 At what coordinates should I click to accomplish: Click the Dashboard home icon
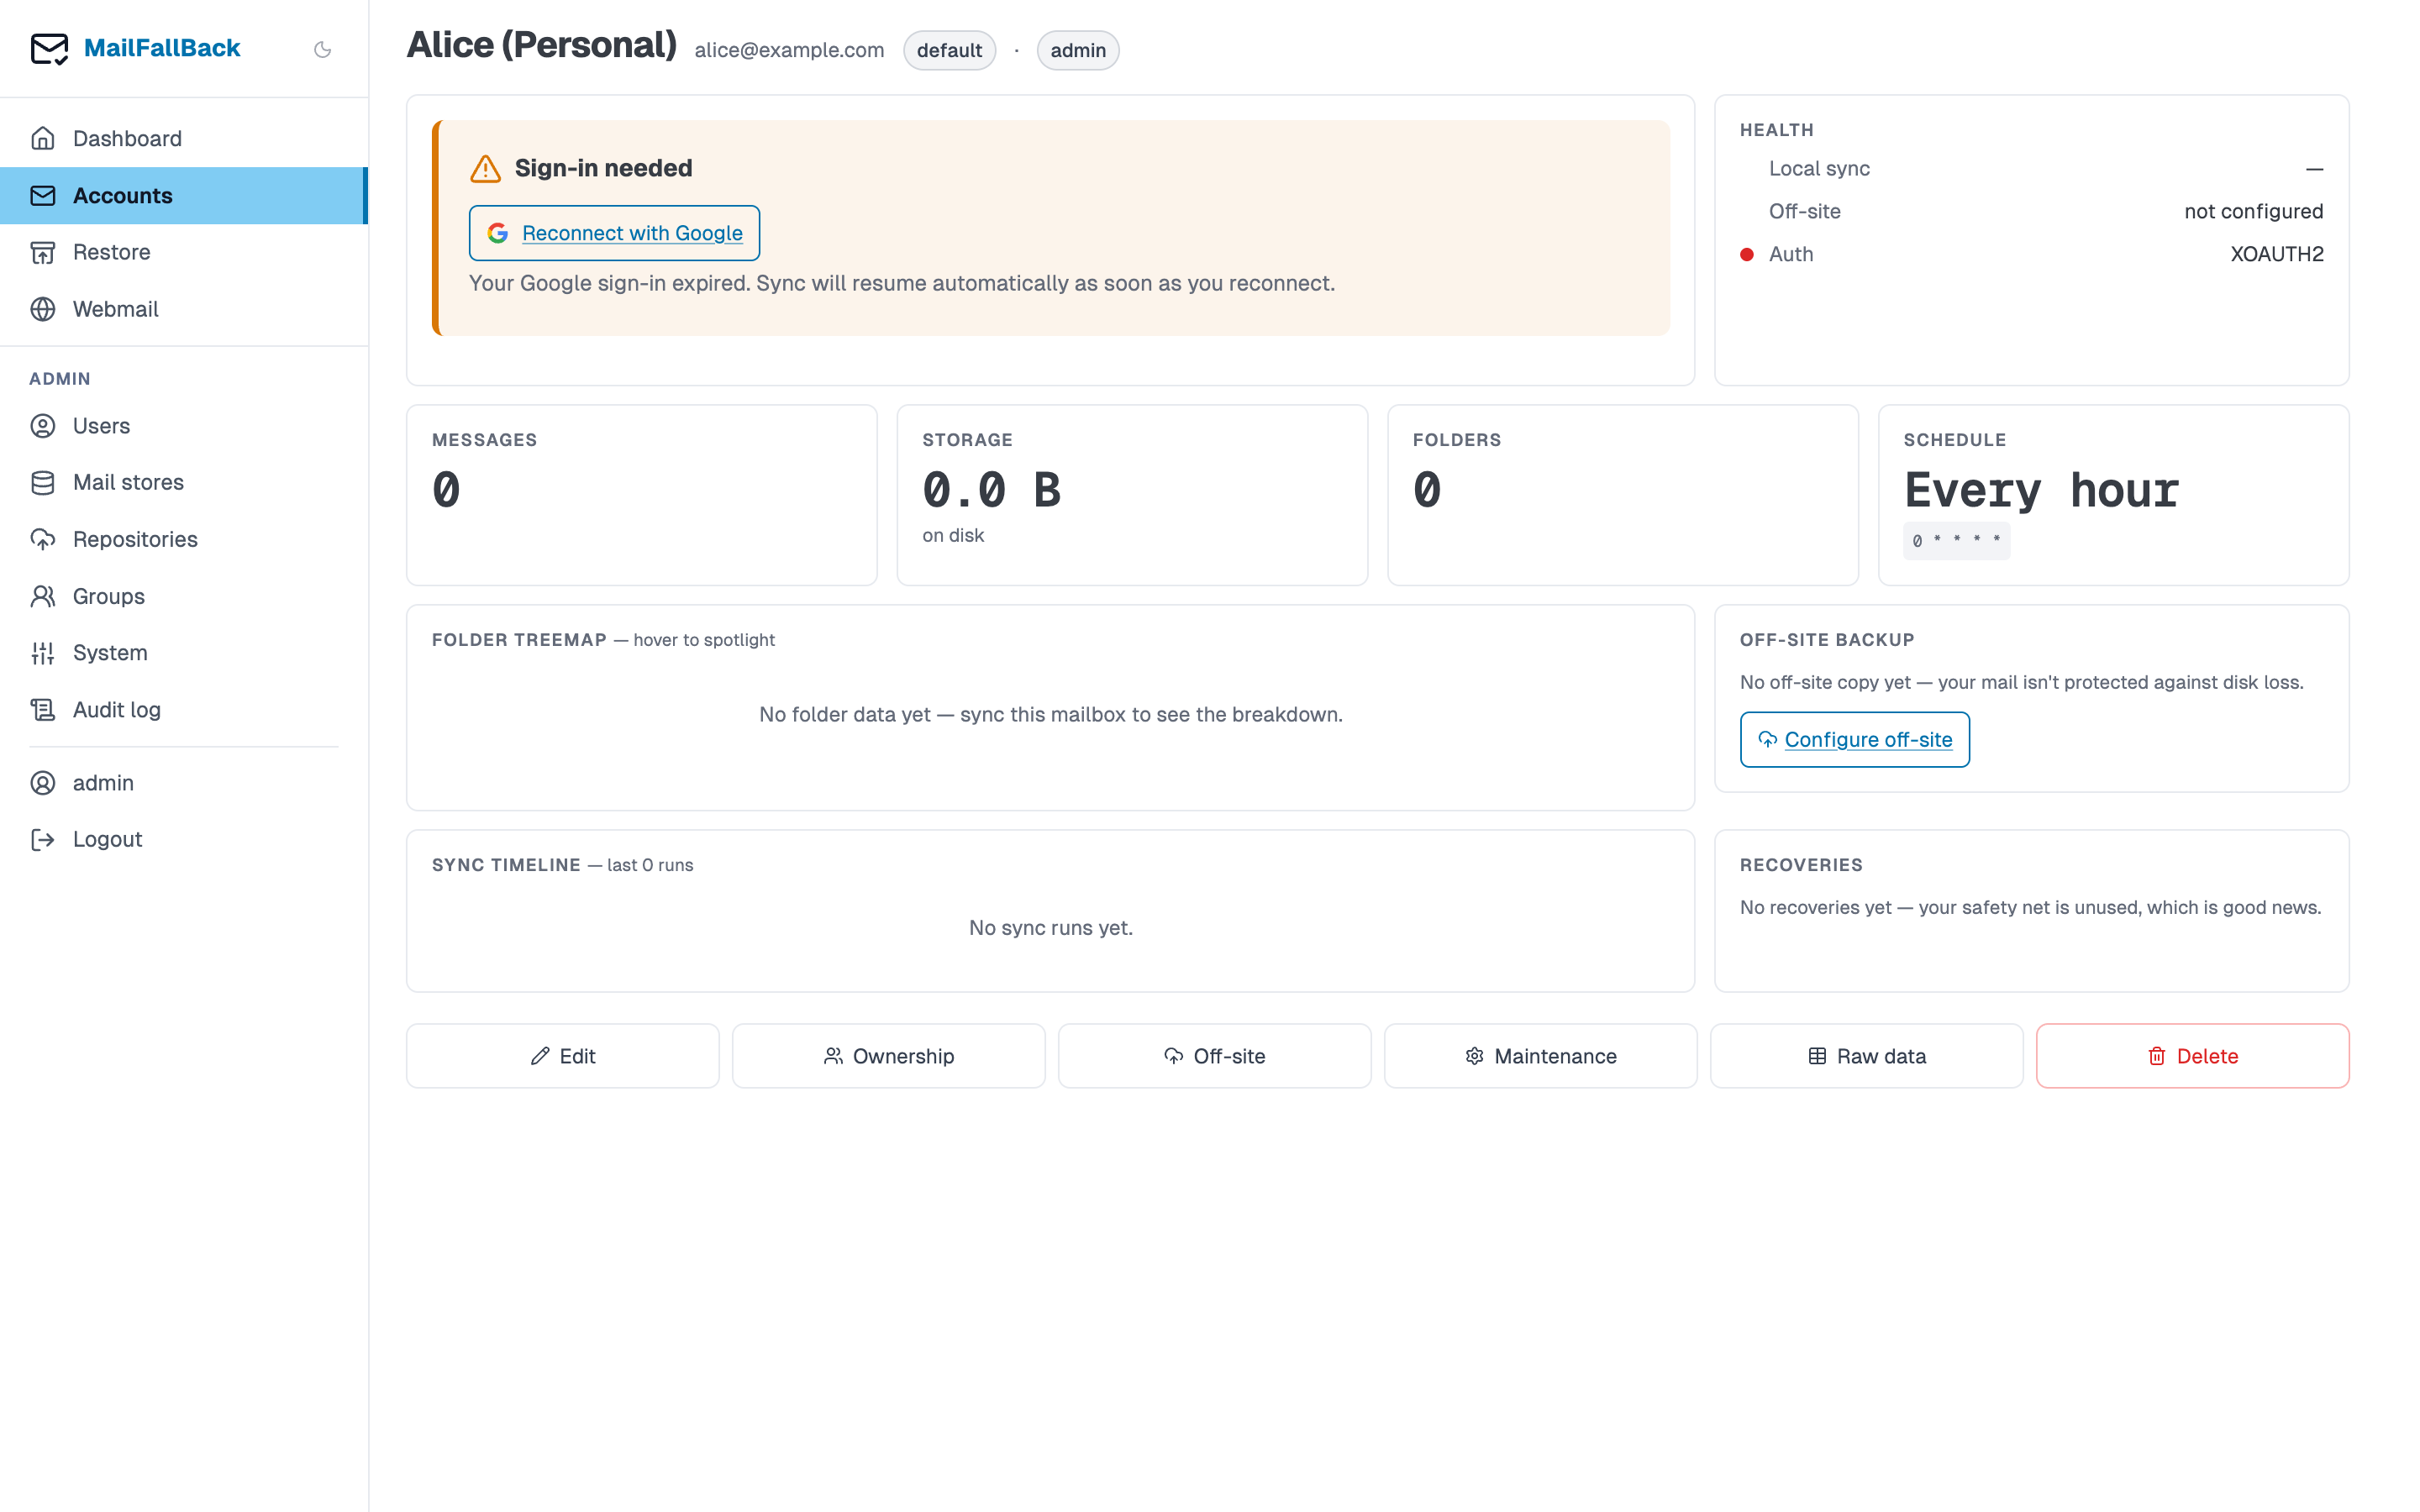[x=43, y=138]
